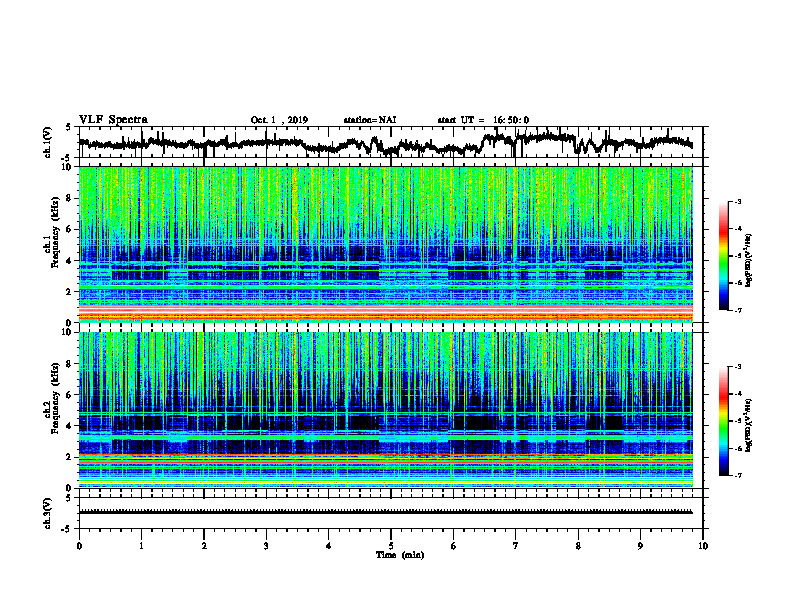Click time axis tick label "9"
792x612 pixels.
click(x=640, y=546)
